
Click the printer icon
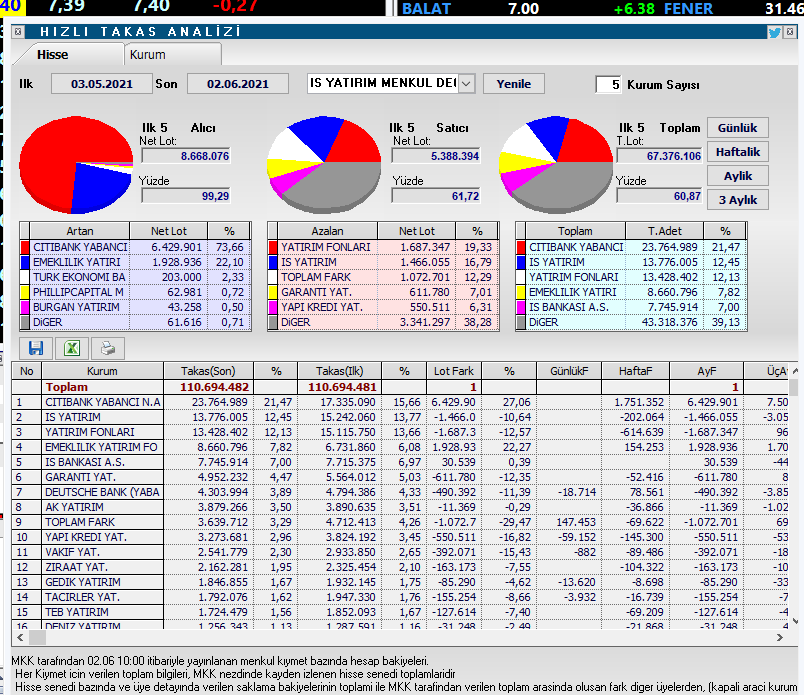coord(108,348)
